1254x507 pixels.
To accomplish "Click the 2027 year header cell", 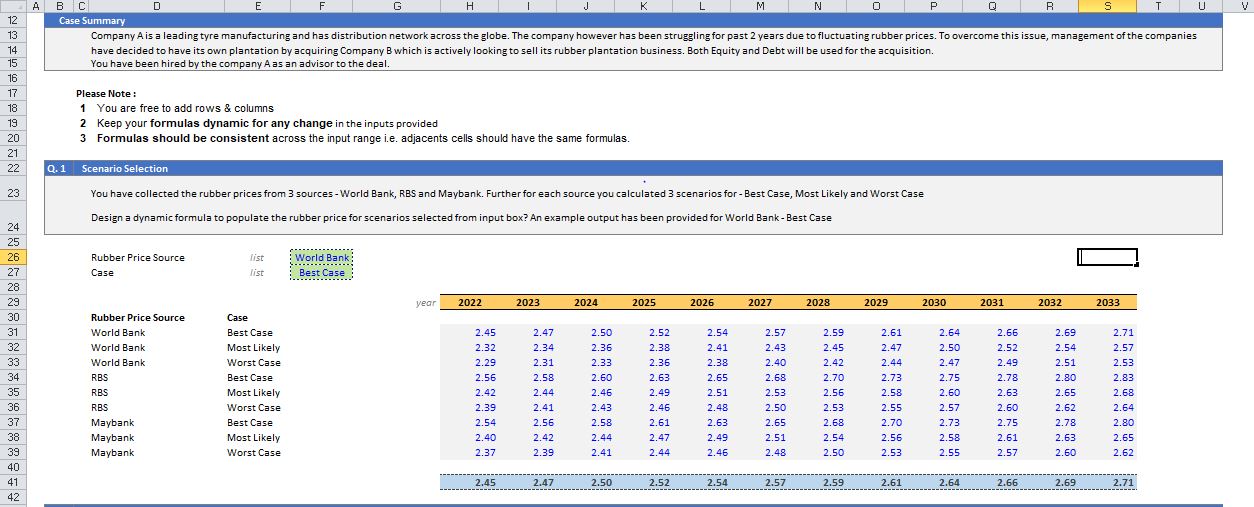I will (760, 302).
